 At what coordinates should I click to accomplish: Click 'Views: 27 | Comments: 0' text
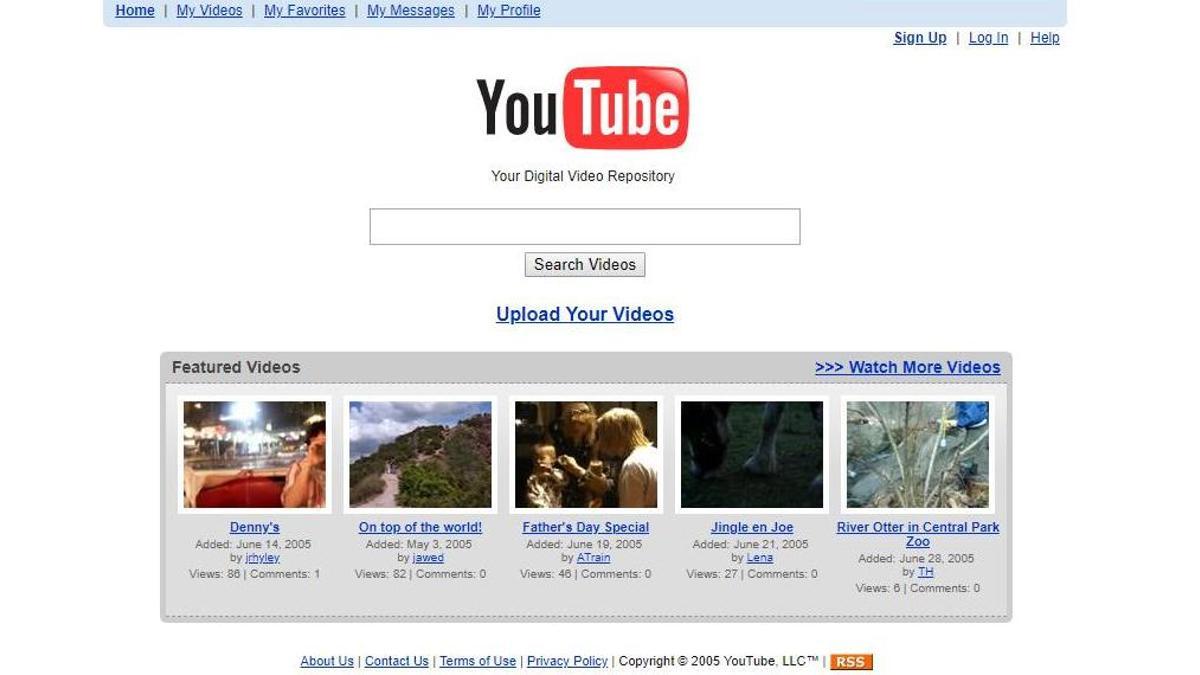pyautogui.click(x=752, y=574)
